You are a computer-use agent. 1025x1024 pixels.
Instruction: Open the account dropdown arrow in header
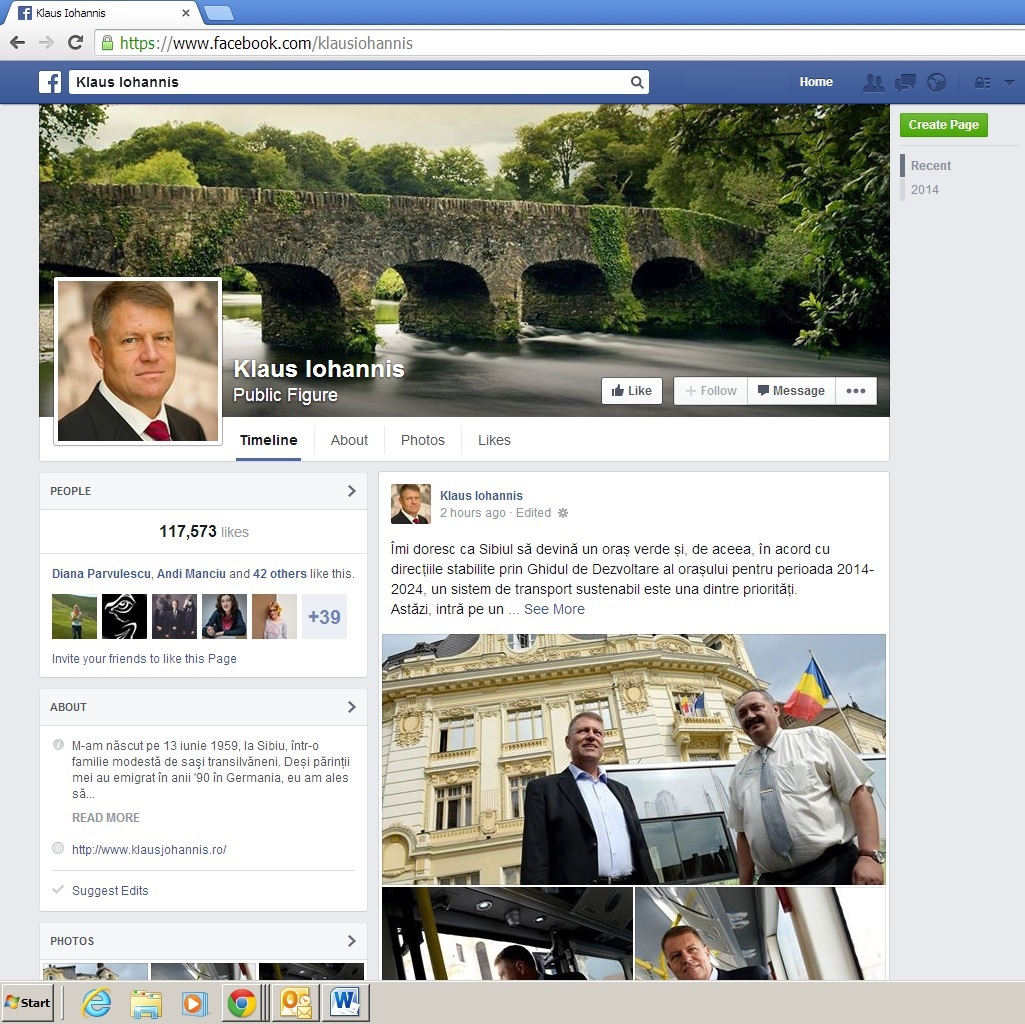click(x=1009, y=82)
